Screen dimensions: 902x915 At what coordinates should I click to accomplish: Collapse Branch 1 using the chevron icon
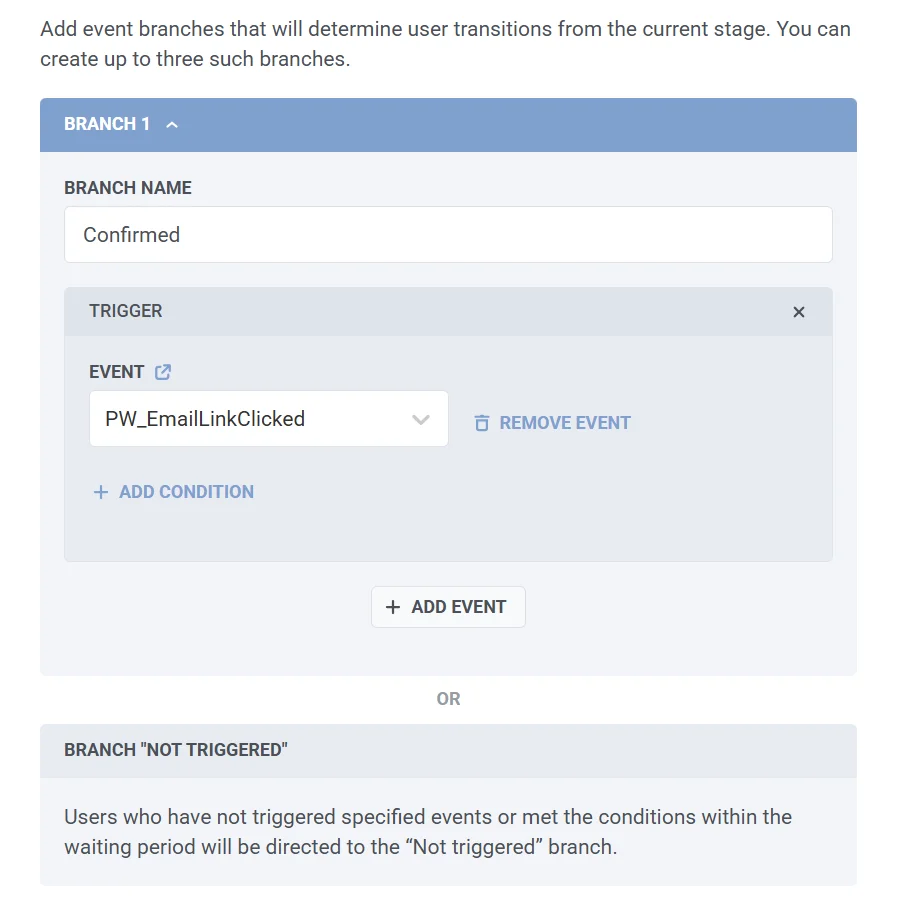172,125
